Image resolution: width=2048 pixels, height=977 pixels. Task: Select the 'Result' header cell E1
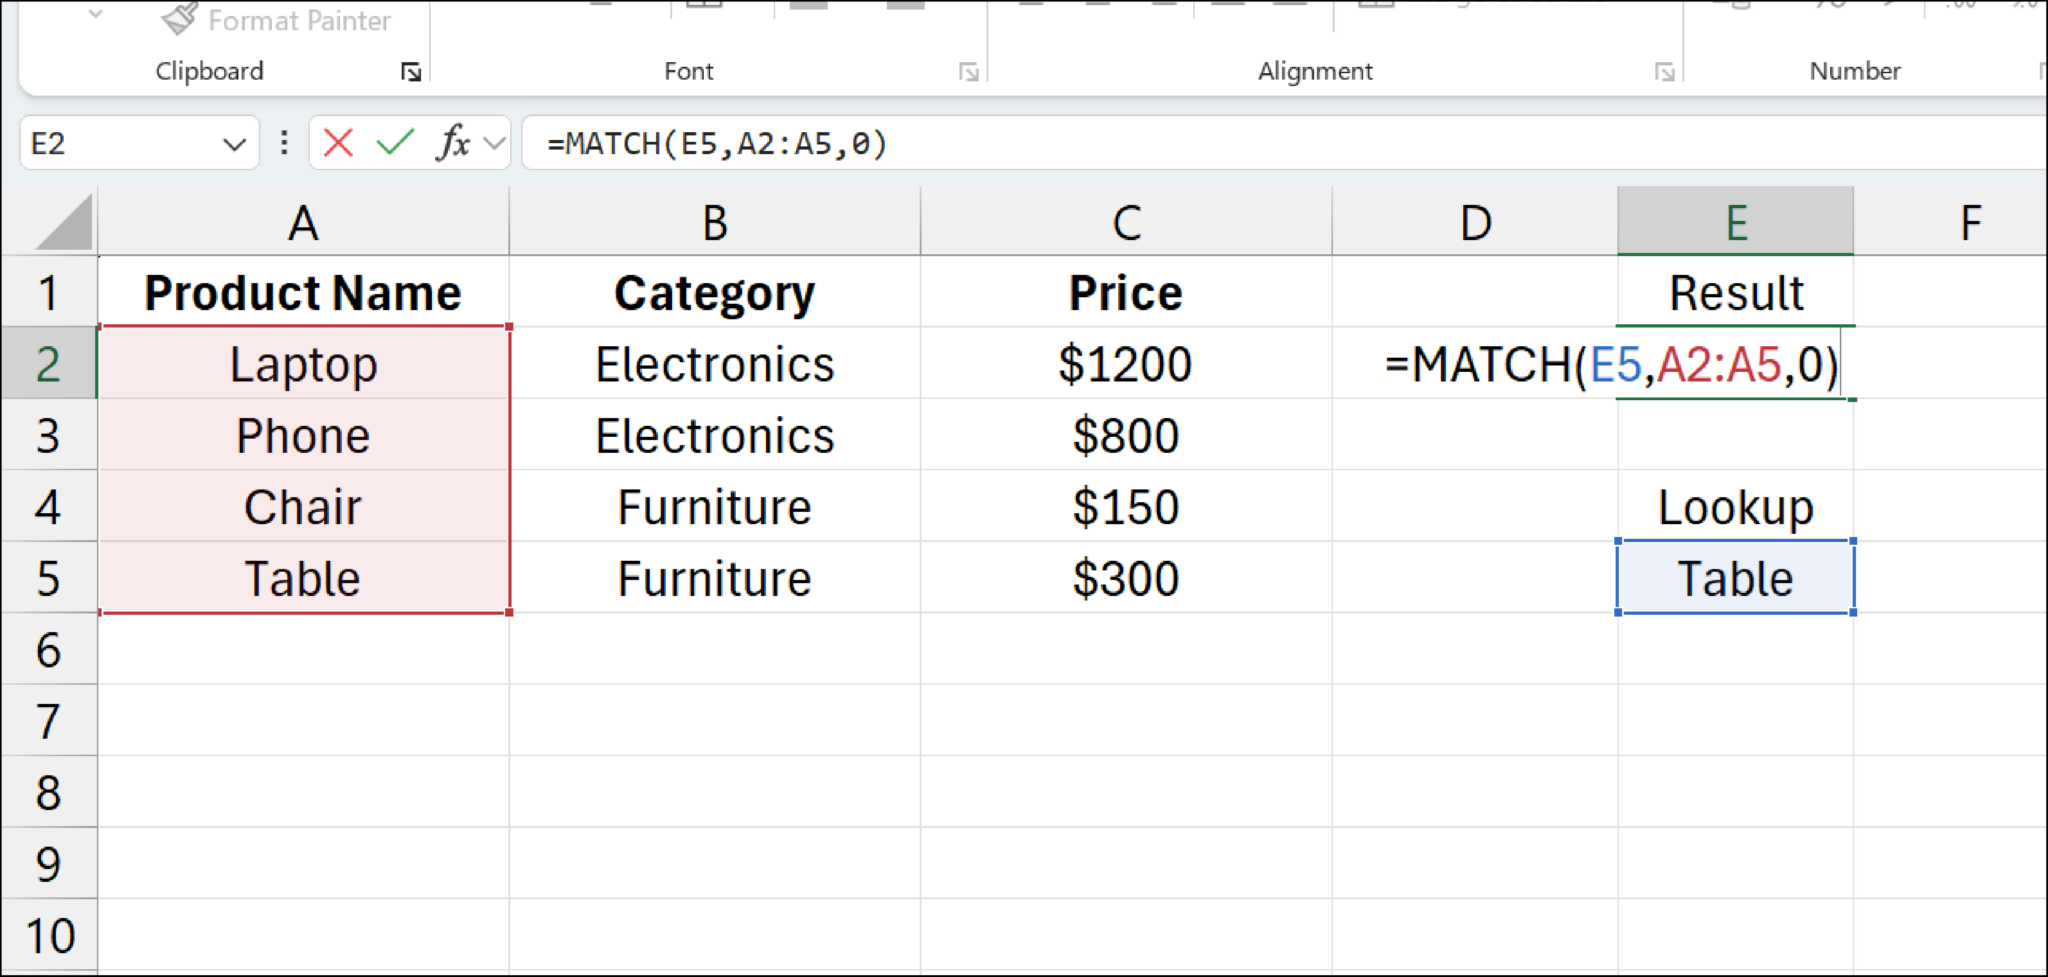pos(1735,292)
